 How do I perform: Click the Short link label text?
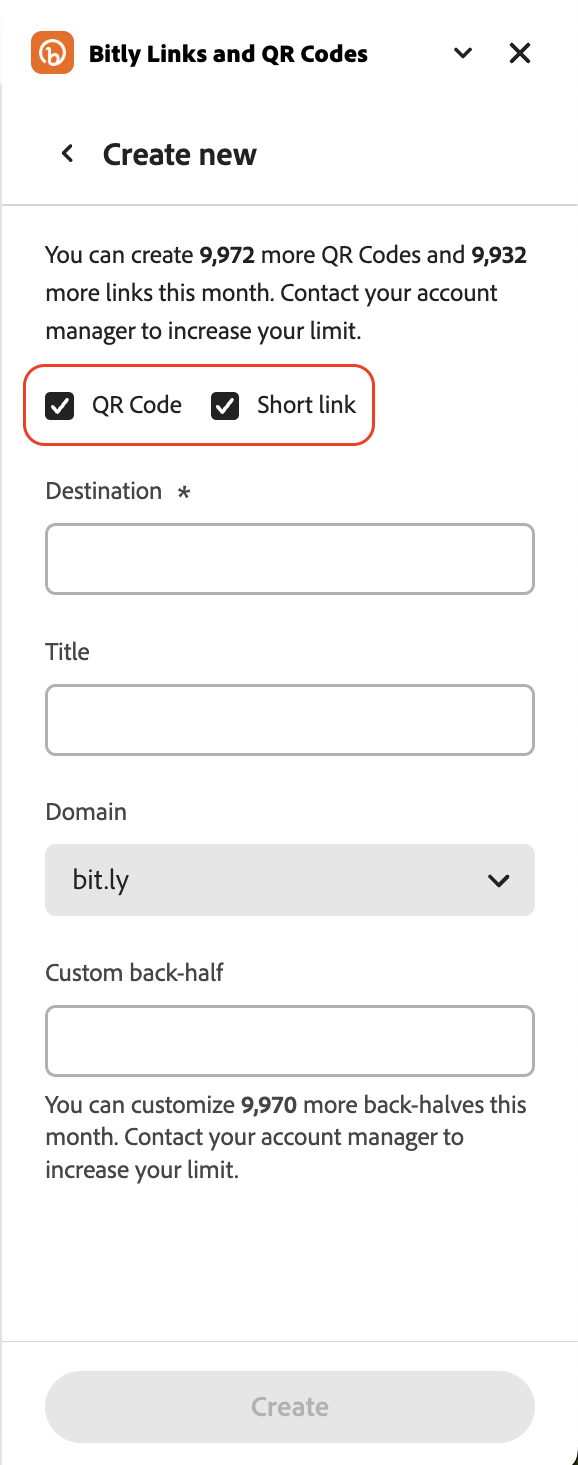306,405
